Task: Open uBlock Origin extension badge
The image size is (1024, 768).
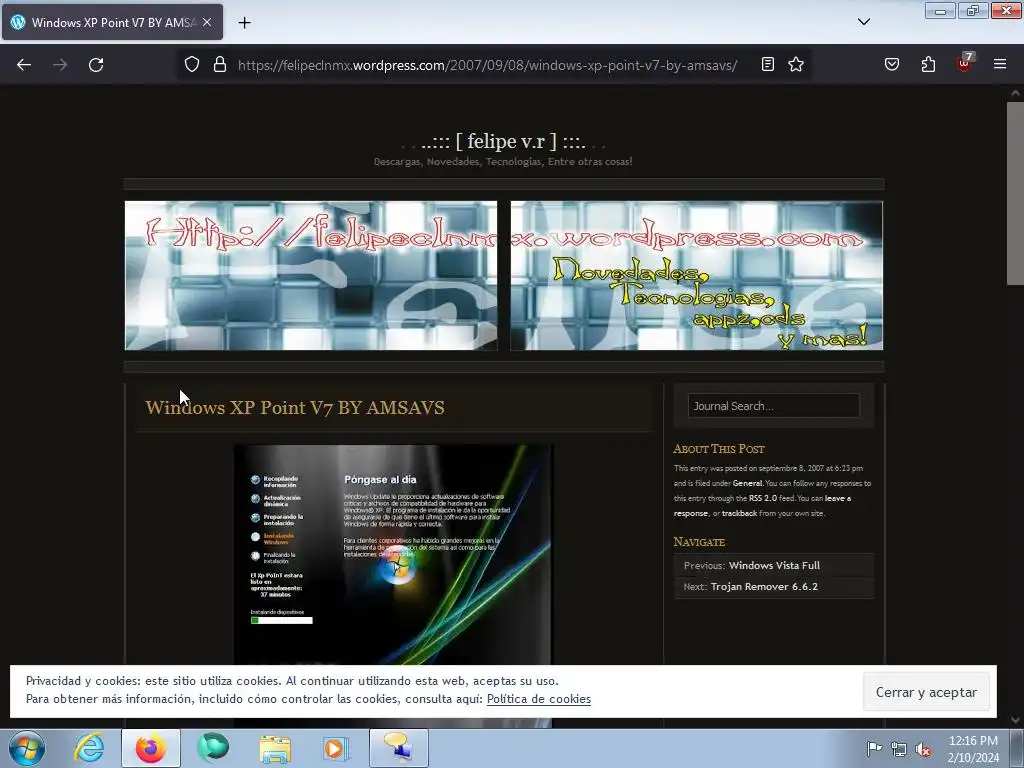Action: pos(965,63)
